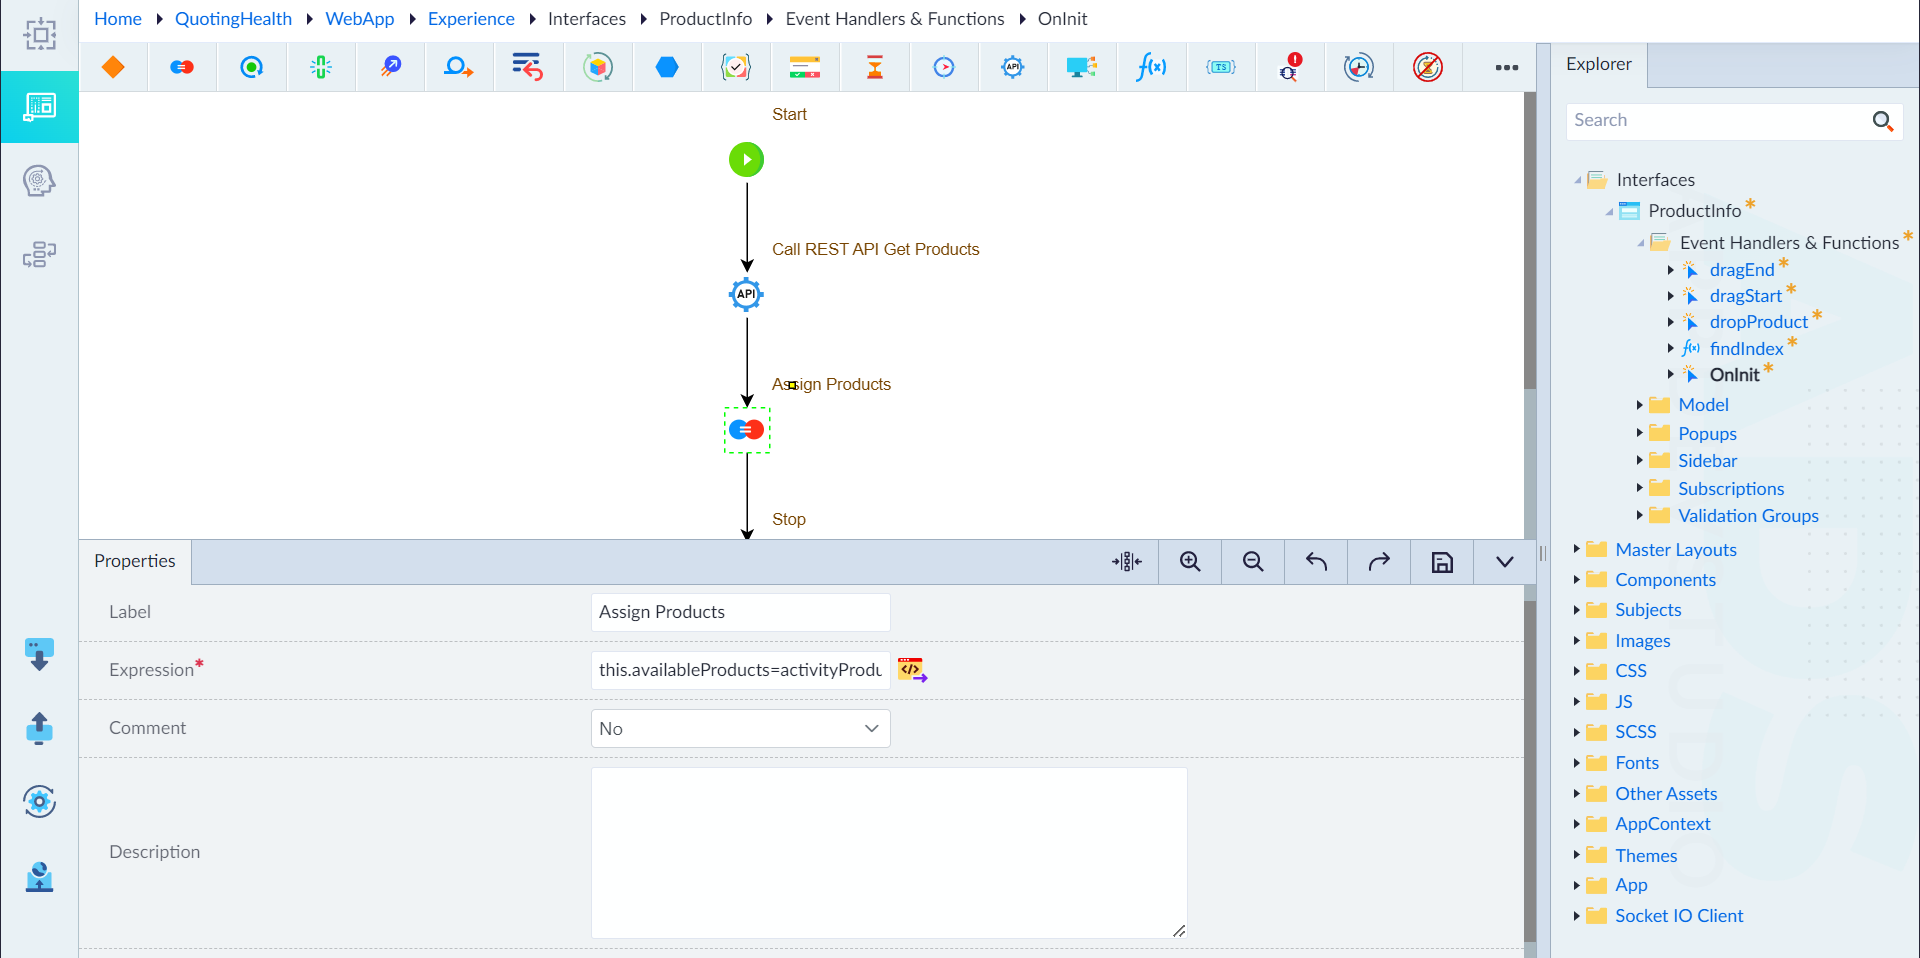The image size is (1920, 958).
Task: Redo the last undone change
Action: click(x=1379, y=562)
